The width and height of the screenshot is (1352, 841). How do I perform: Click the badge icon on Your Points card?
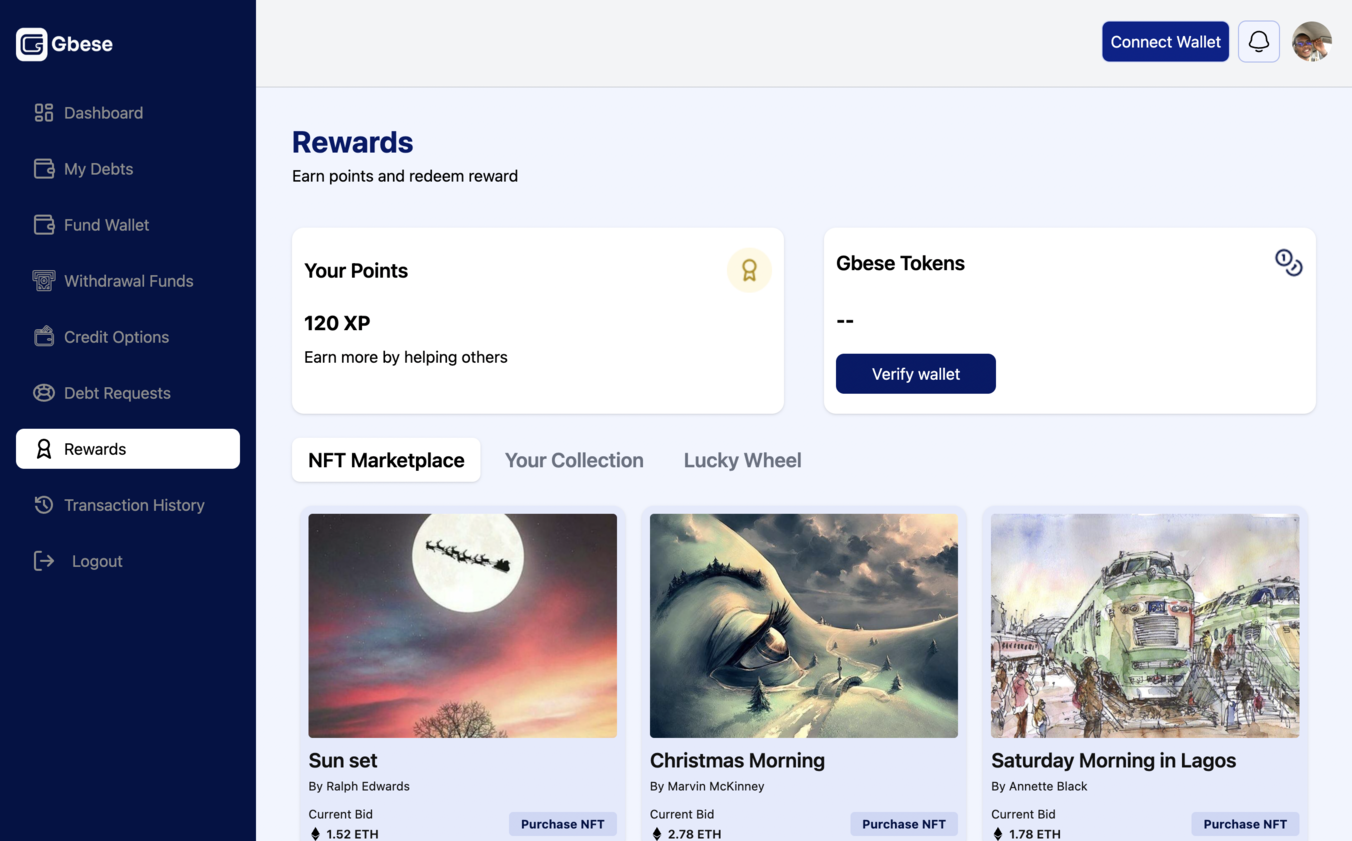(x=749, y=270)
